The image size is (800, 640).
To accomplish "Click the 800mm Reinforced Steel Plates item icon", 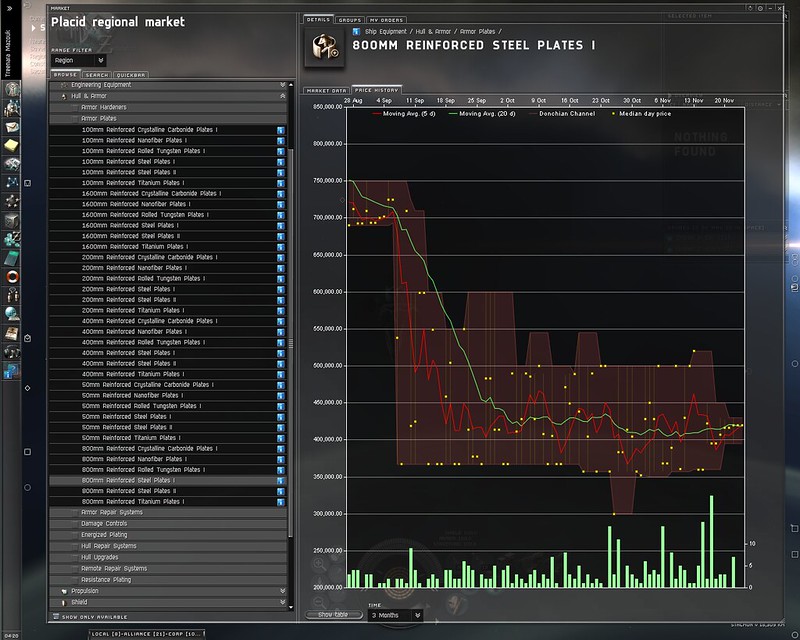I will pyautogui.click(x=324, y=47).
